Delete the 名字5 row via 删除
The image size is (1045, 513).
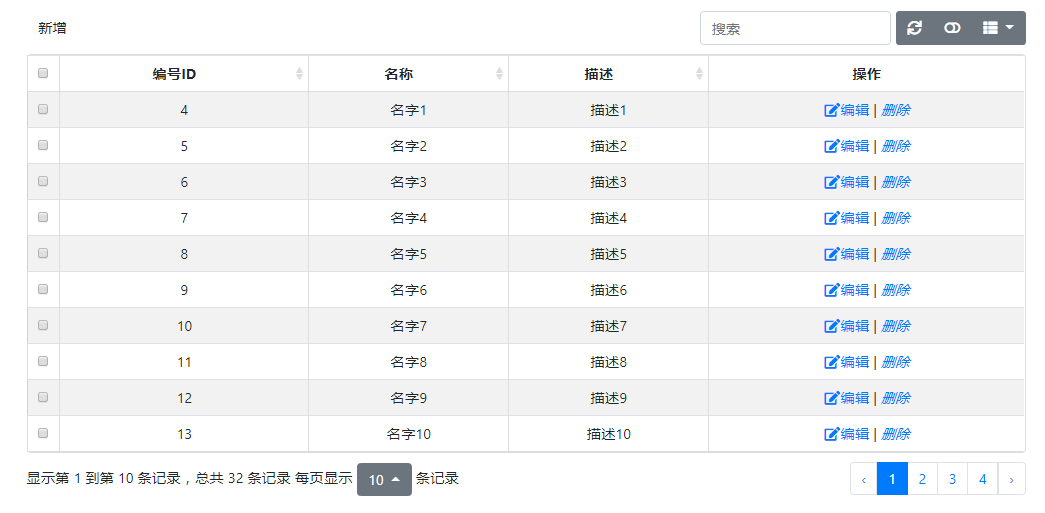click(896, 254)
